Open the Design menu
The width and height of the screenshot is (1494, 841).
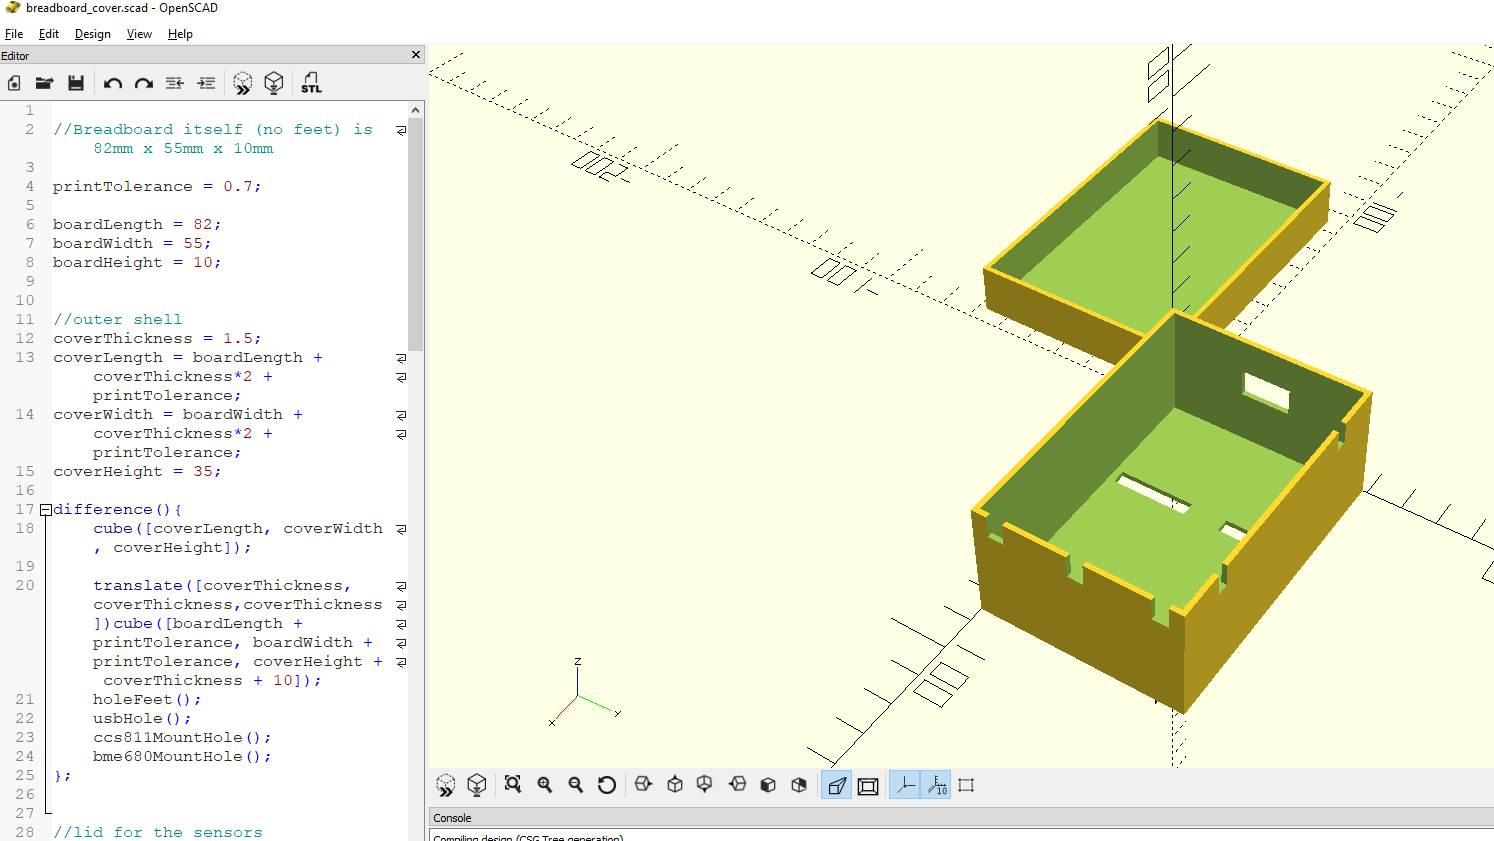tap(92, 34)
